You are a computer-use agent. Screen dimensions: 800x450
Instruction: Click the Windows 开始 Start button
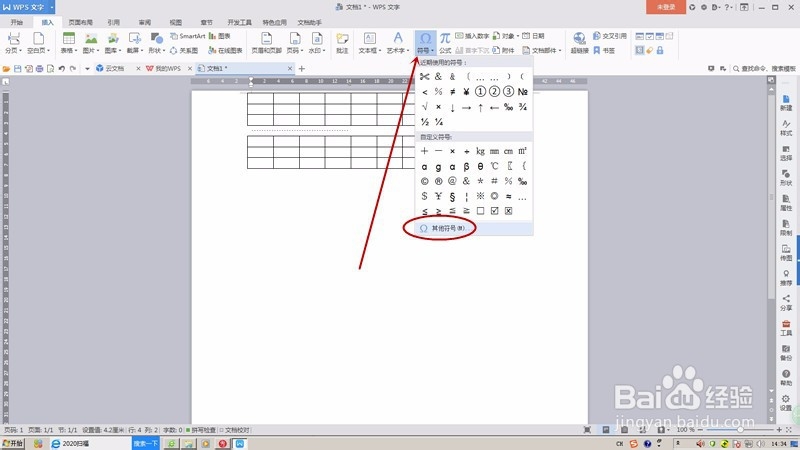[x=13, y=444]
